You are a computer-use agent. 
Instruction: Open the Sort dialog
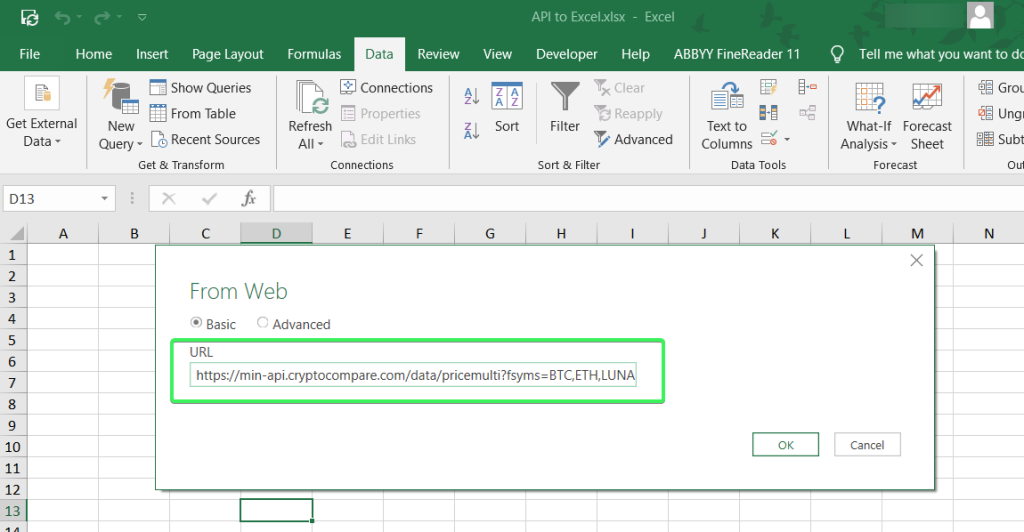pyautogui.click(x=507, y=108)
